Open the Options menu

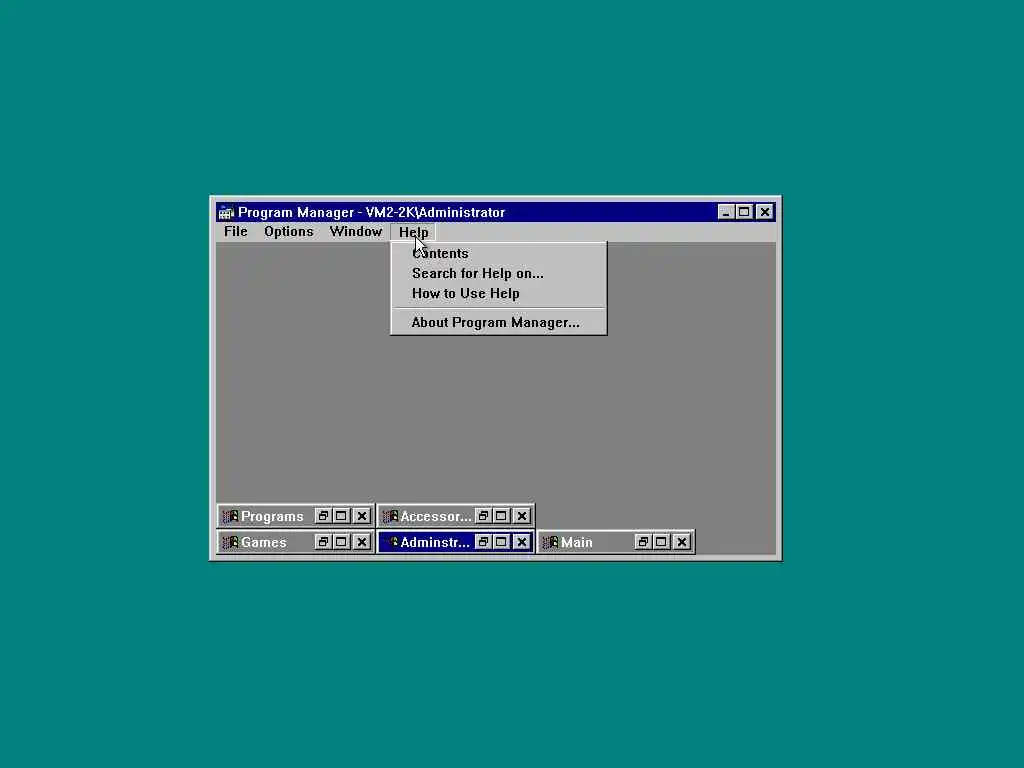289,231
